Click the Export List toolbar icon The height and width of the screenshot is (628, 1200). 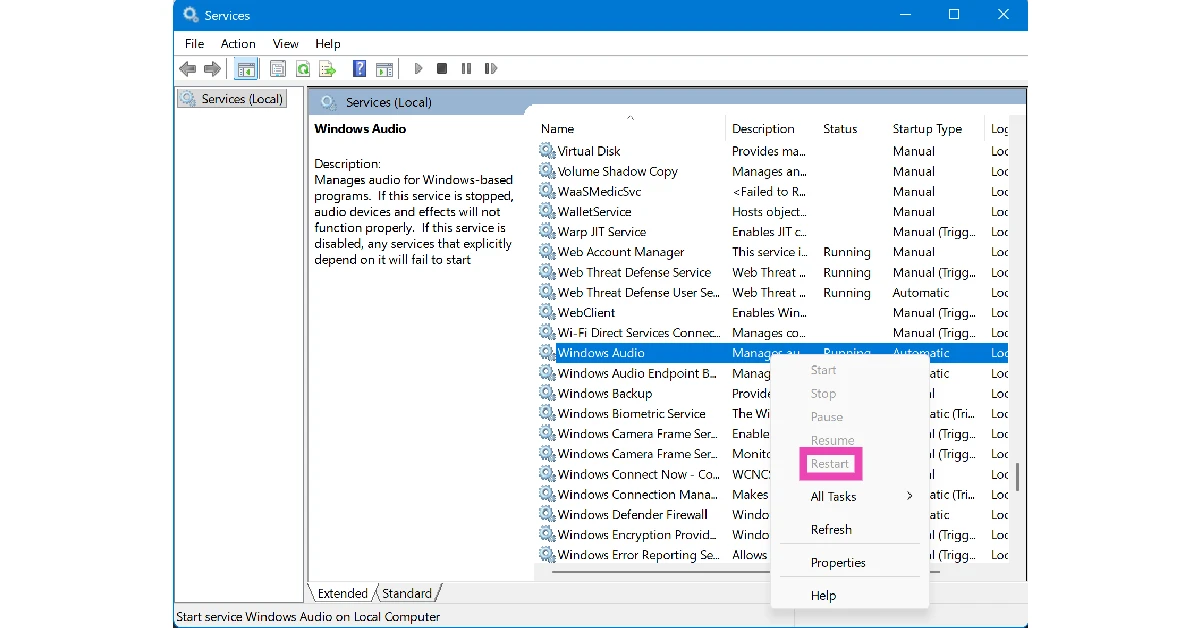click(x=328, y=68)
